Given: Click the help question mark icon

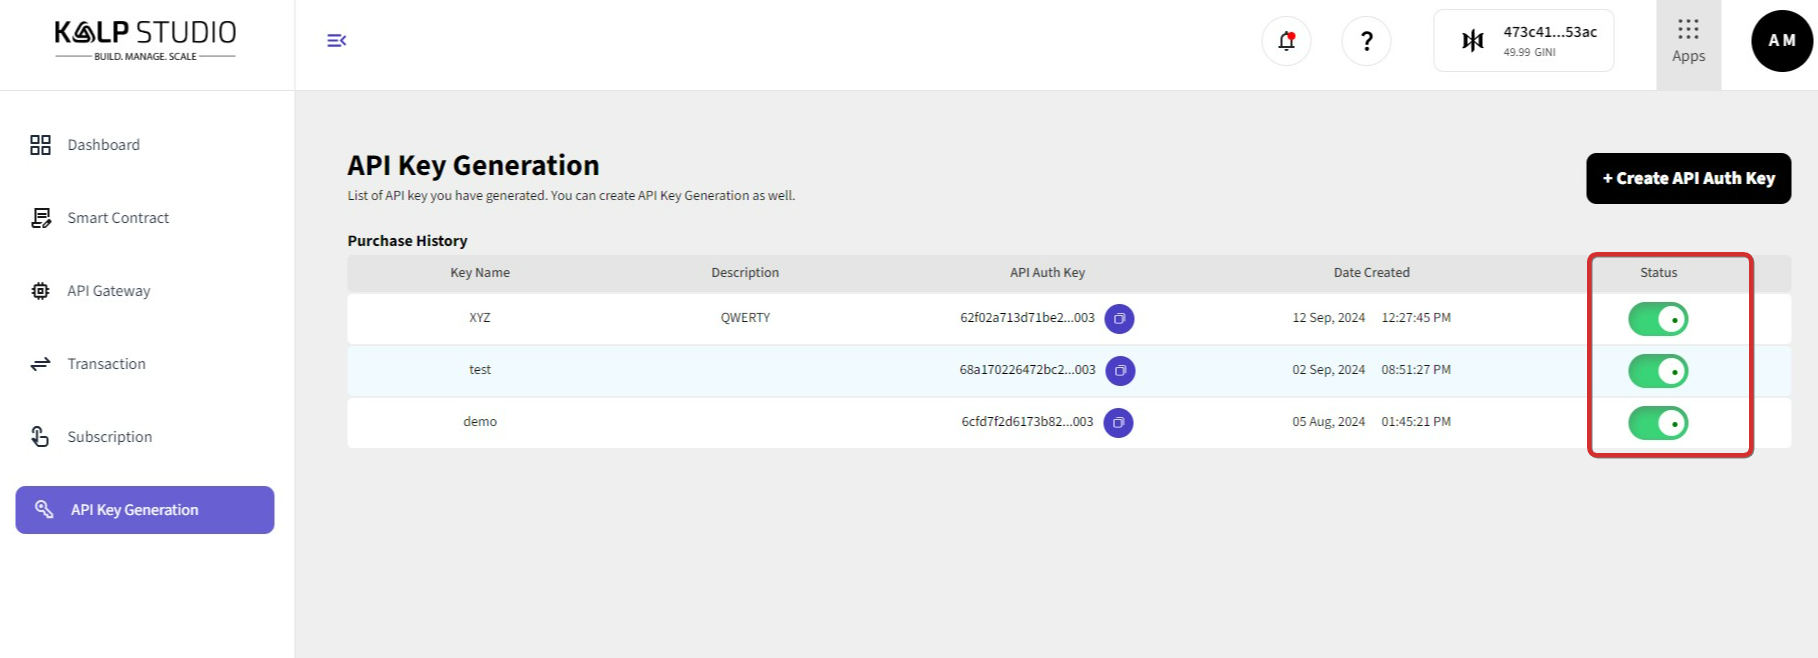Looking at the screenshot, I should click(x=1366, y=41).
